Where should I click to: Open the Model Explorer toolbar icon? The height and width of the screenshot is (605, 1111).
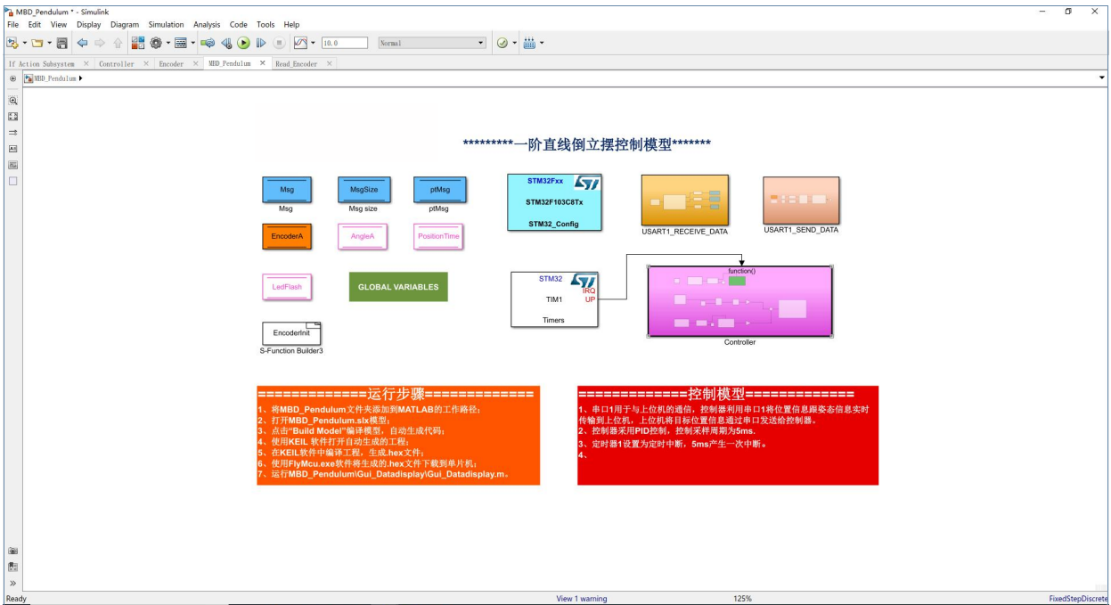181,43
